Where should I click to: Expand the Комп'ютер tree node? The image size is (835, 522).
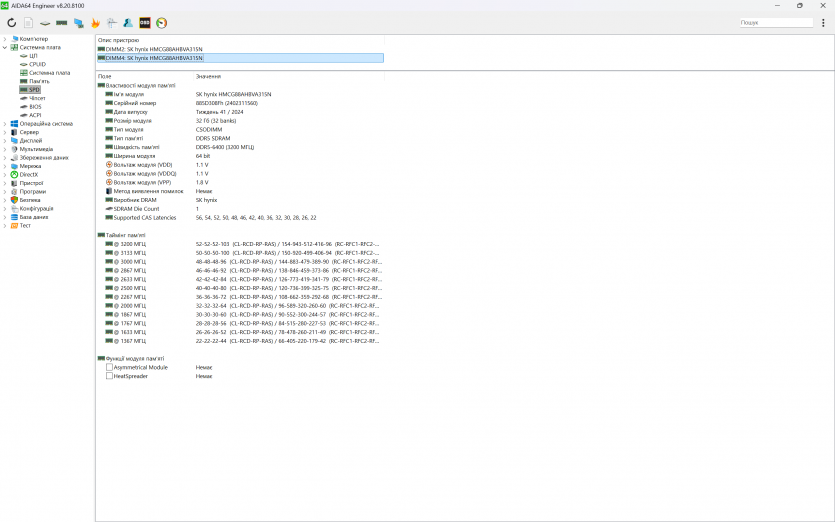point(5,39)
